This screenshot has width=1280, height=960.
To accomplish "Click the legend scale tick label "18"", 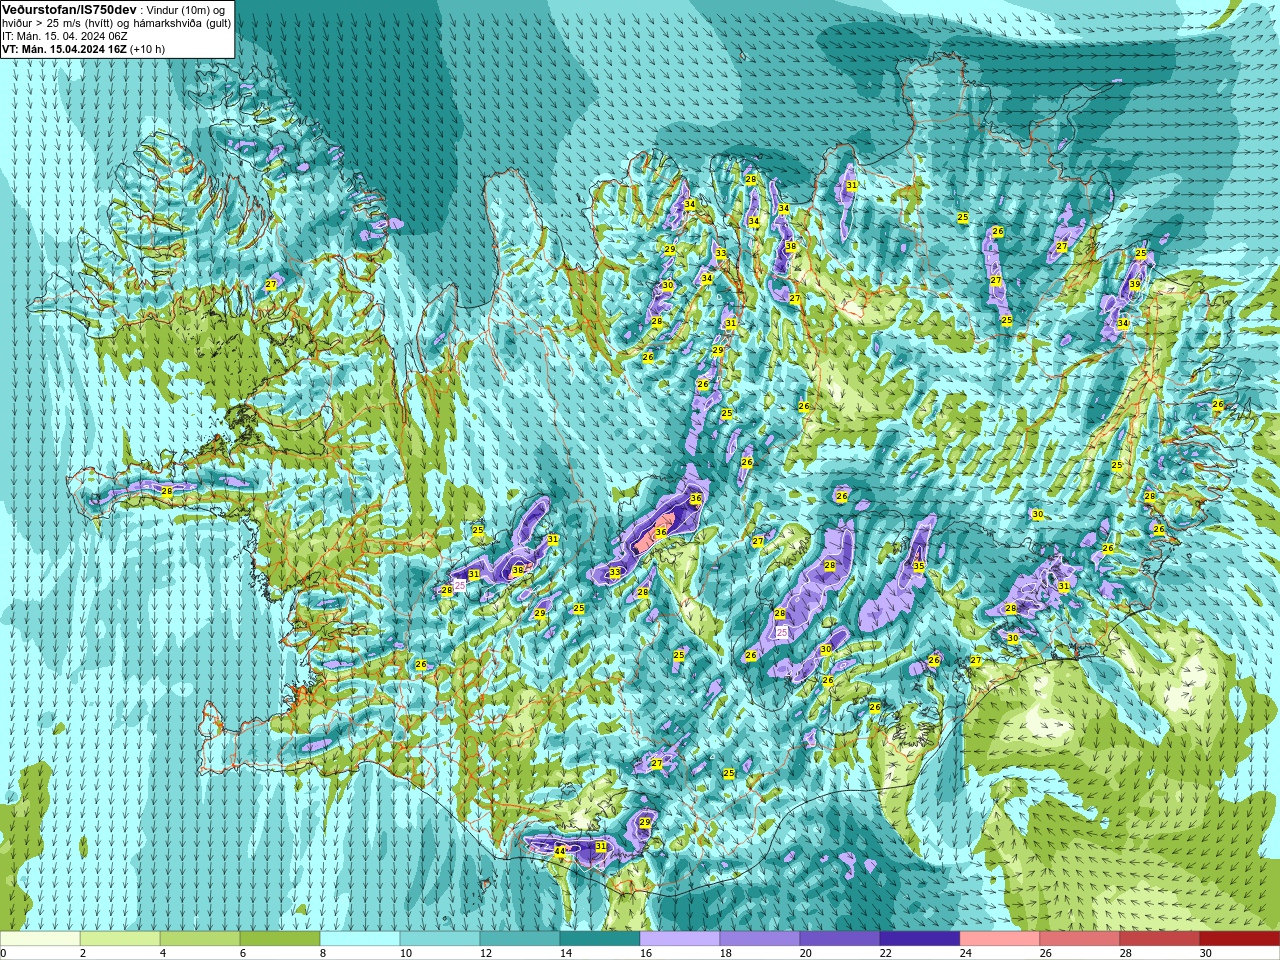I will click(x=726, y=953).
